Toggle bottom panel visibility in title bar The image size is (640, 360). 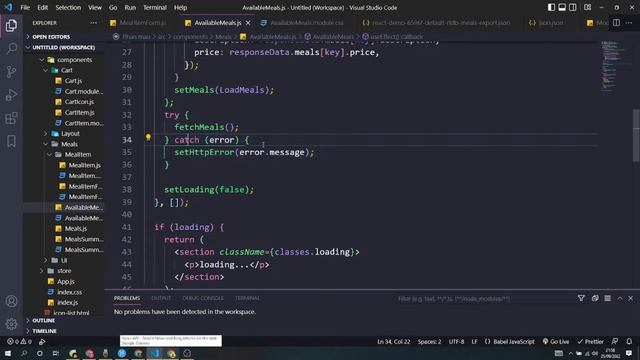pos(562,7)
